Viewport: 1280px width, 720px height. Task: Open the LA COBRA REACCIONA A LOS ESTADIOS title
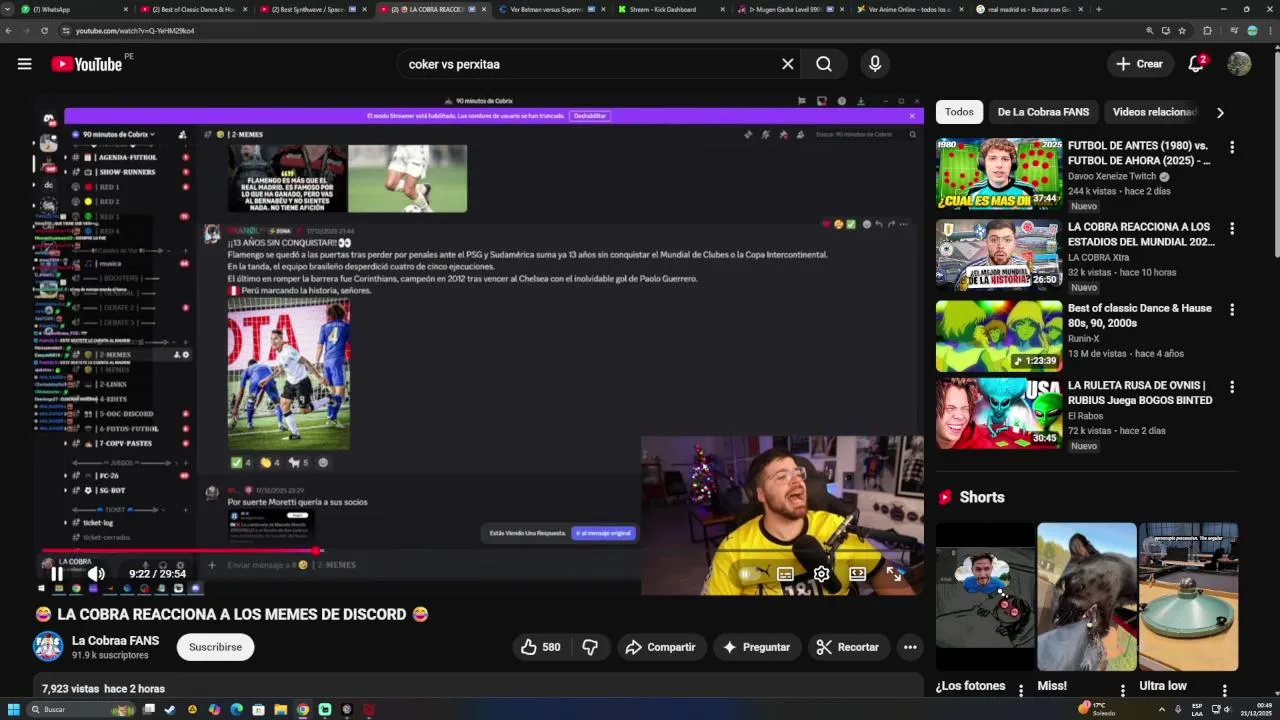pos(1141,234)
